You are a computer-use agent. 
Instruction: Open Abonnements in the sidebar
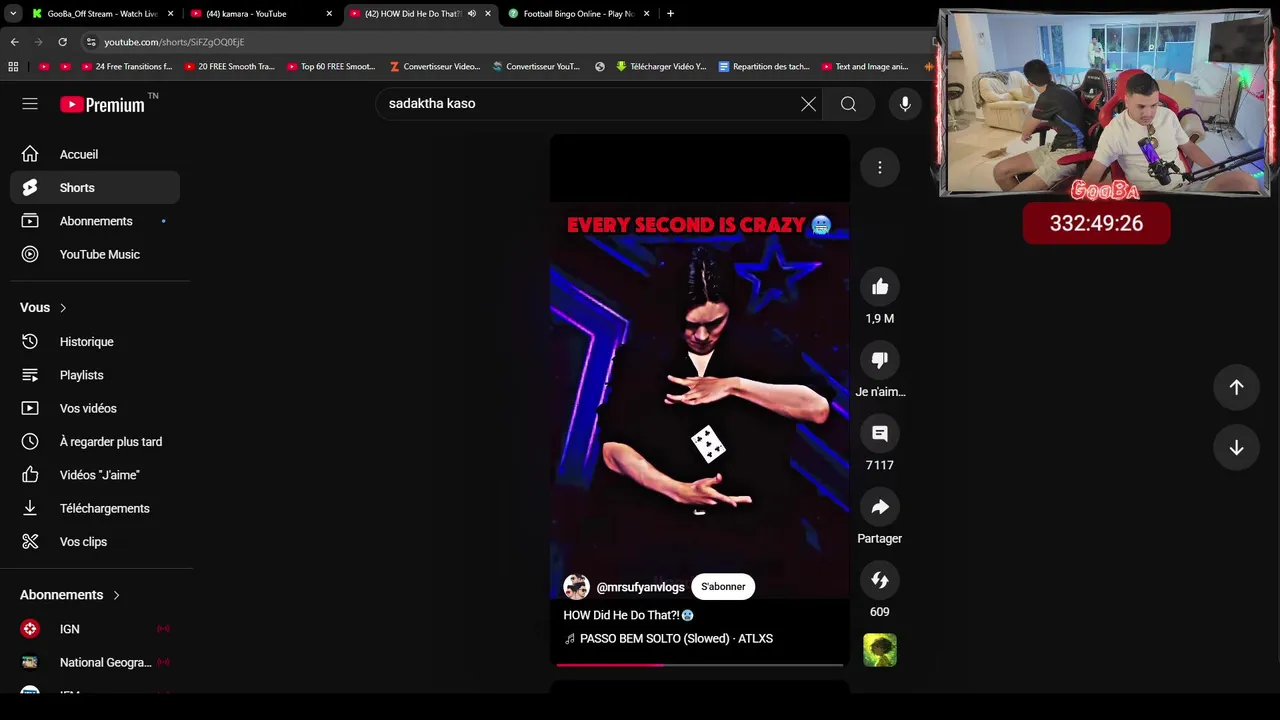pyautogui.click(x=95, y=221)
